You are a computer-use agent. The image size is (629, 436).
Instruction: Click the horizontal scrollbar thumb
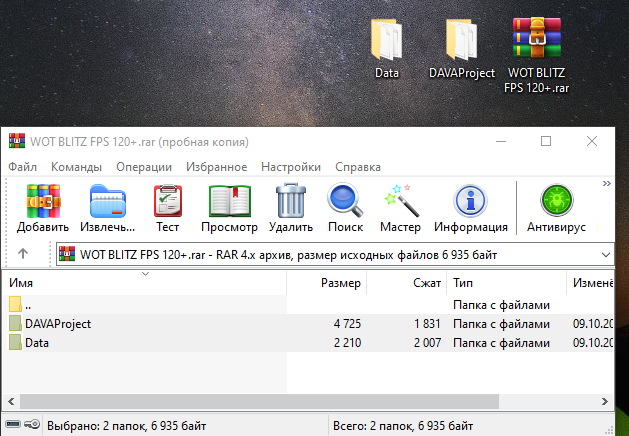pyautogui.click(x=259, y=402)
